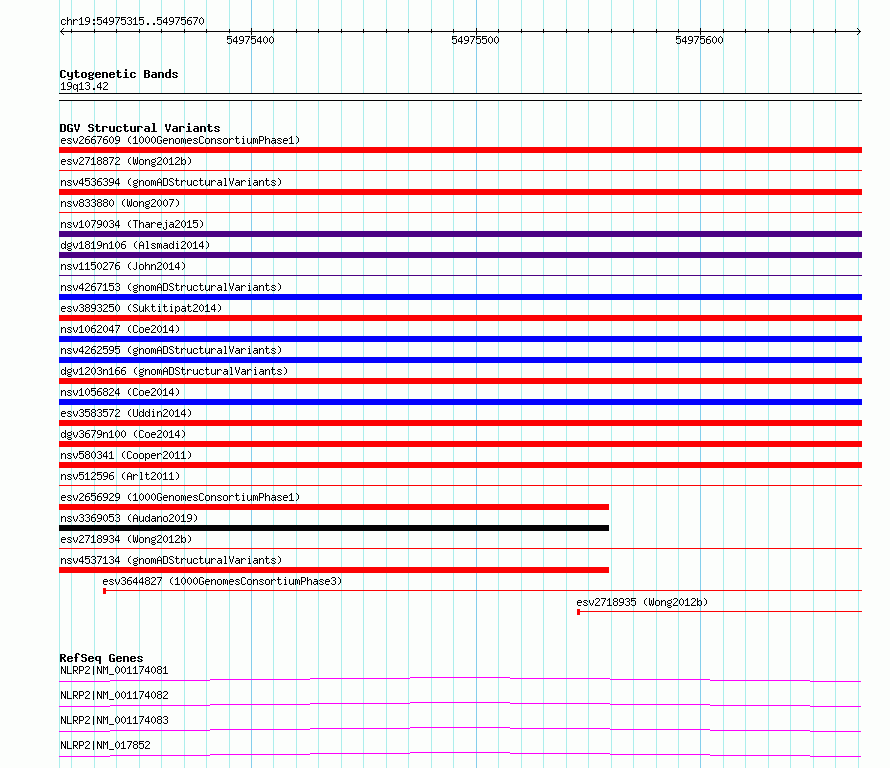This screenshot has height=768, width=890.
Task: Click the Cytogenetic Bands track heading
Action: point(119,74)
